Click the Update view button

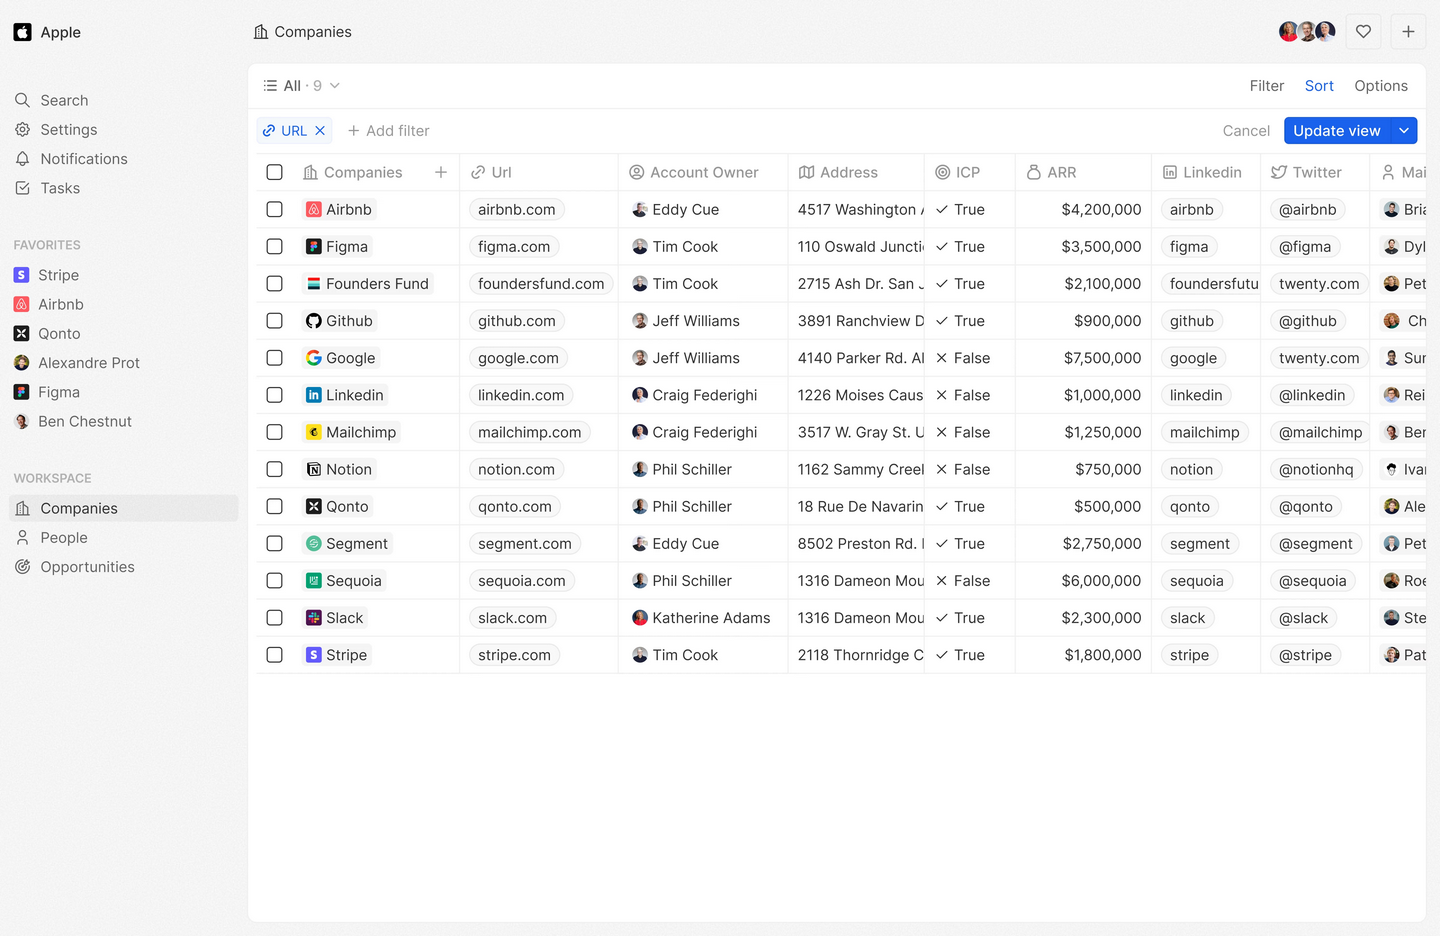click(1337, 130)
